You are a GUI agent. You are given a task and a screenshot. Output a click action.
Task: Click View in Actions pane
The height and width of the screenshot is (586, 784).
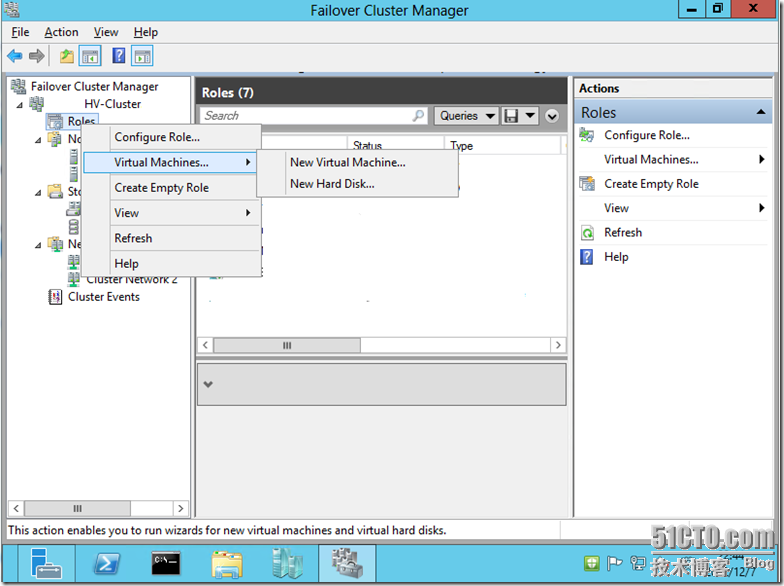[616, 208]
